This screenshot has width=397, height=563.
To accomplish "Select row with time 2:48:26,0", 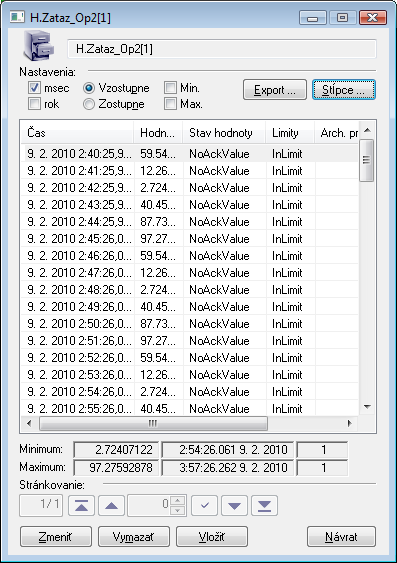I will pyautogui.click(x=190, y=289).
